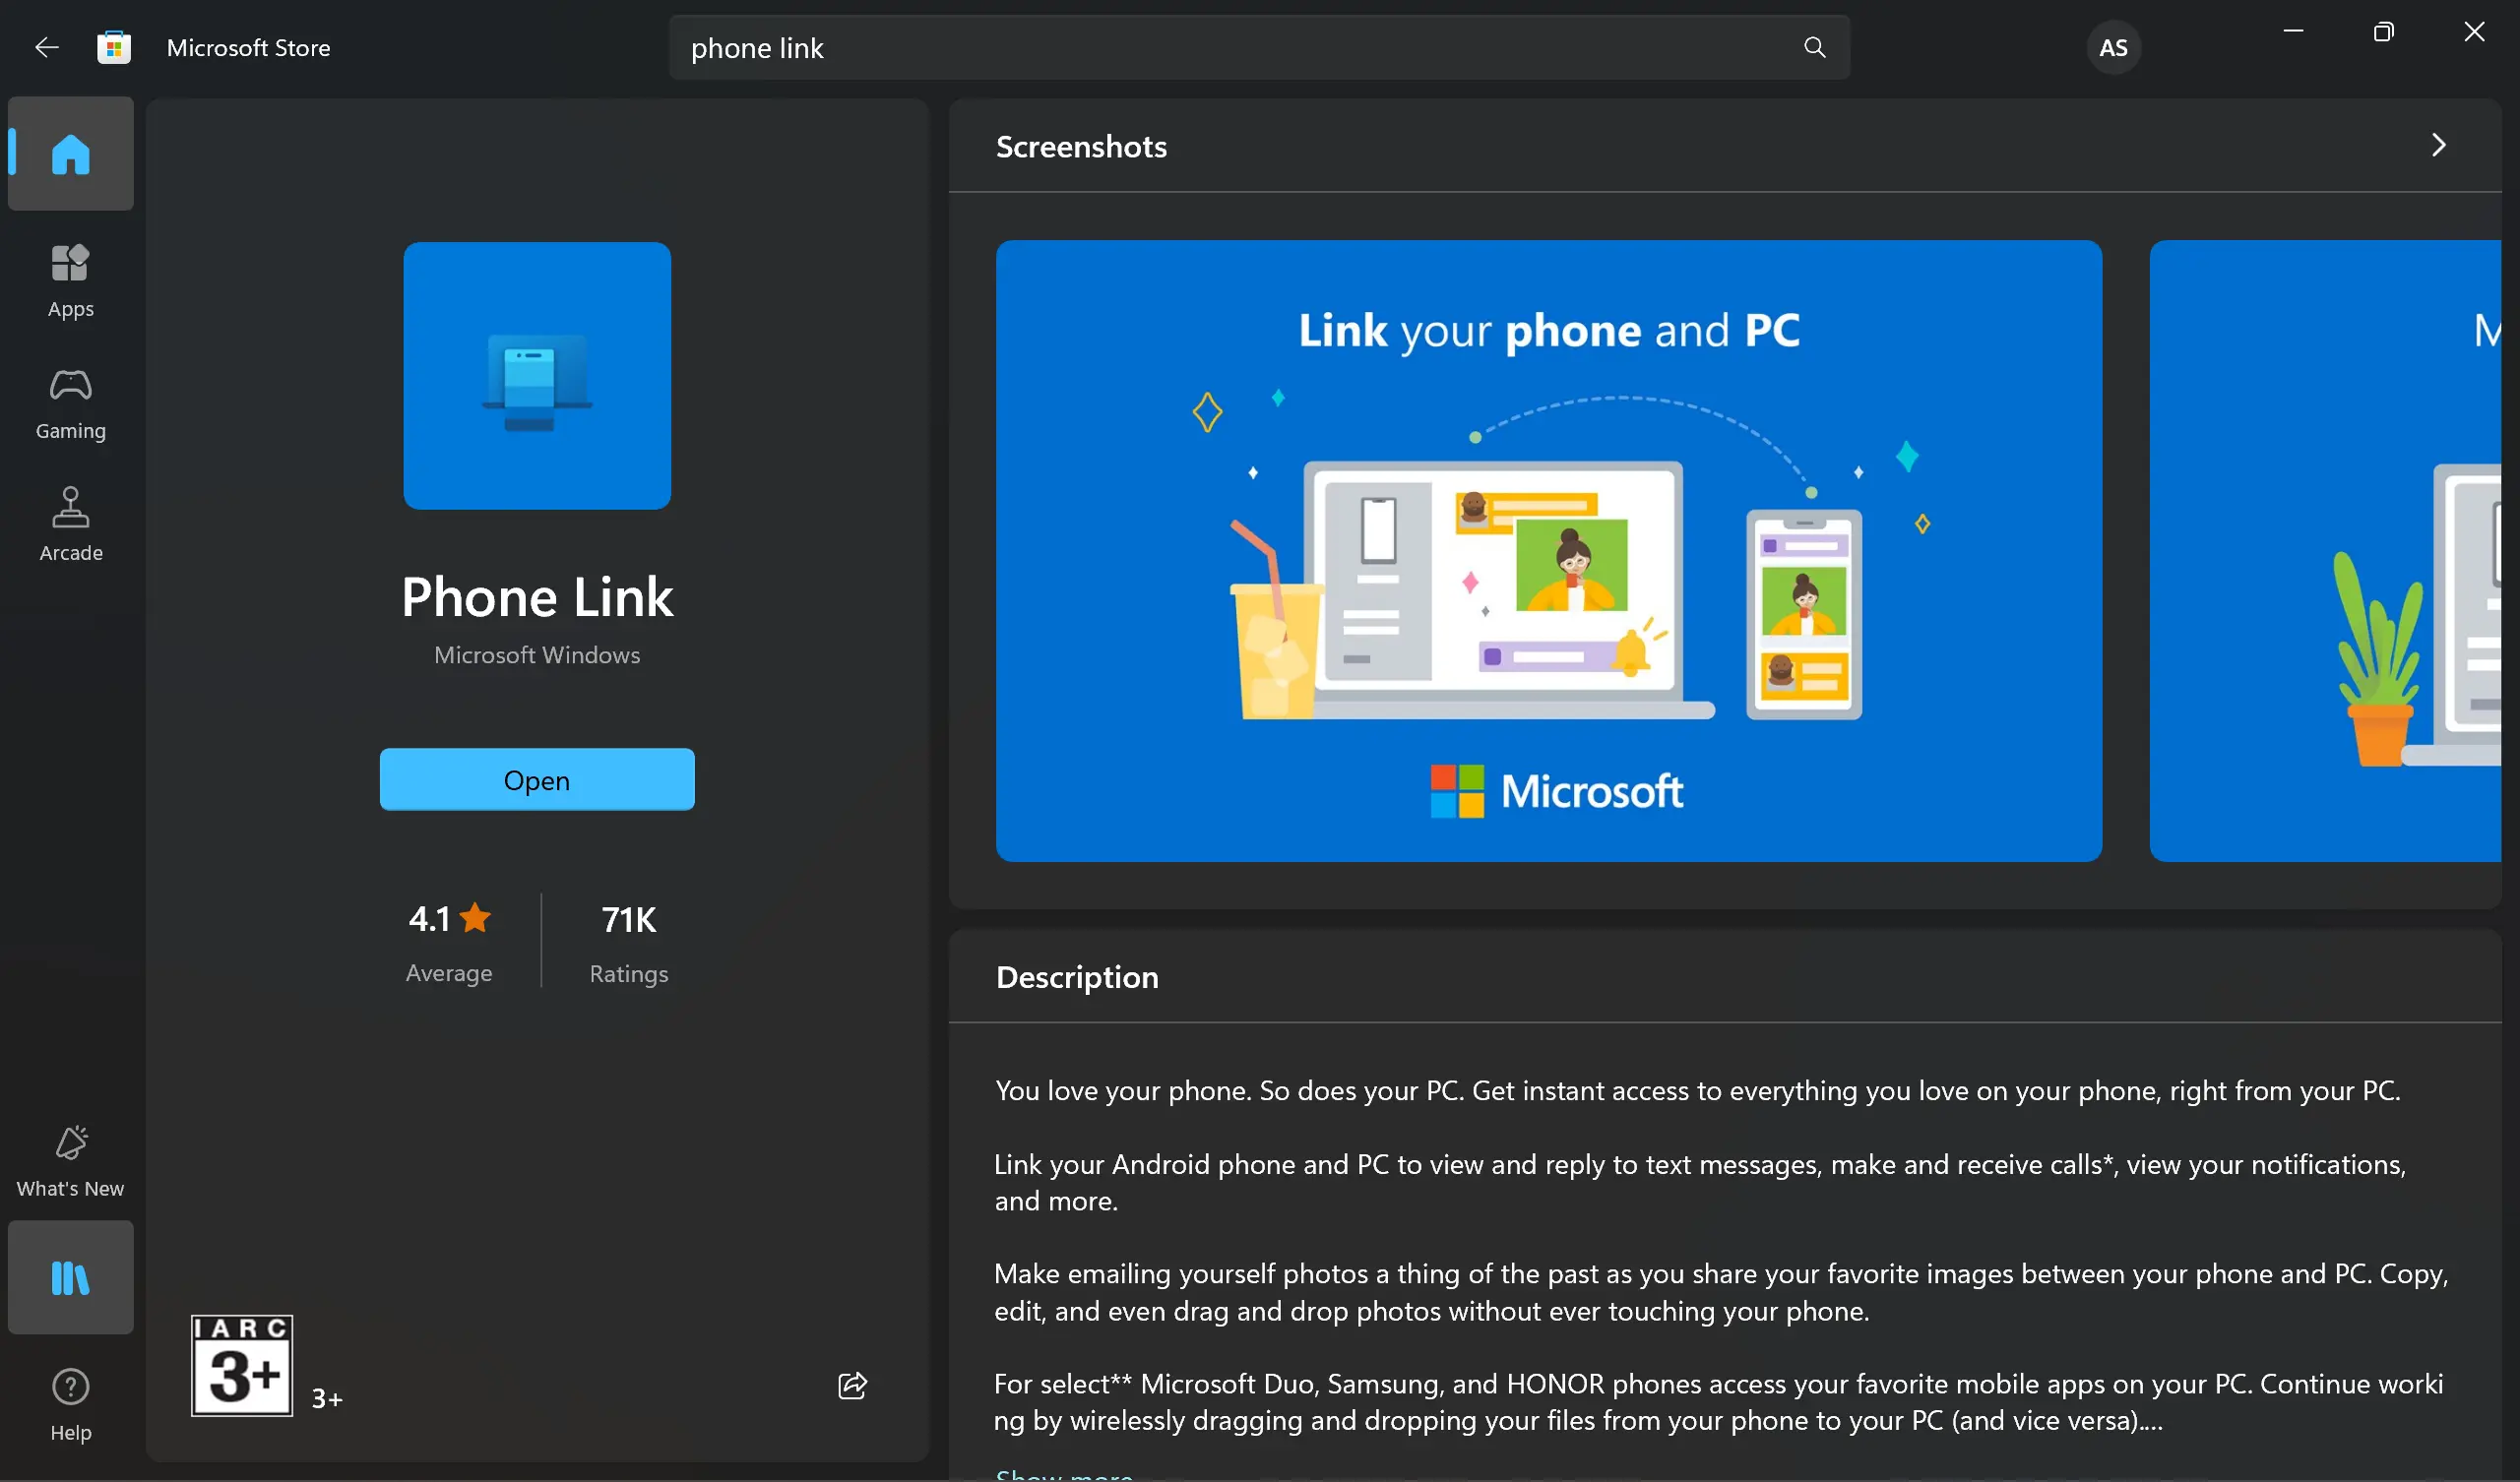Image resolution: width=2520 pixels, height=1482 pixels.
Task: Close the Microsoft Store window
Action: pyautogui.click(x=2473, y=31)
